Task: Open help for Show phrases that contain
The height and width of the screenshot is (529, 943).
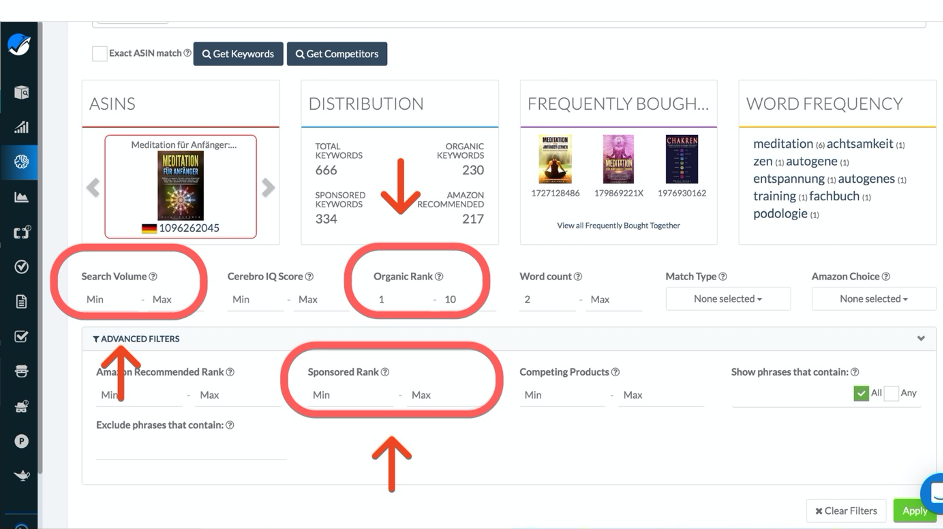Action: point(855,372)
